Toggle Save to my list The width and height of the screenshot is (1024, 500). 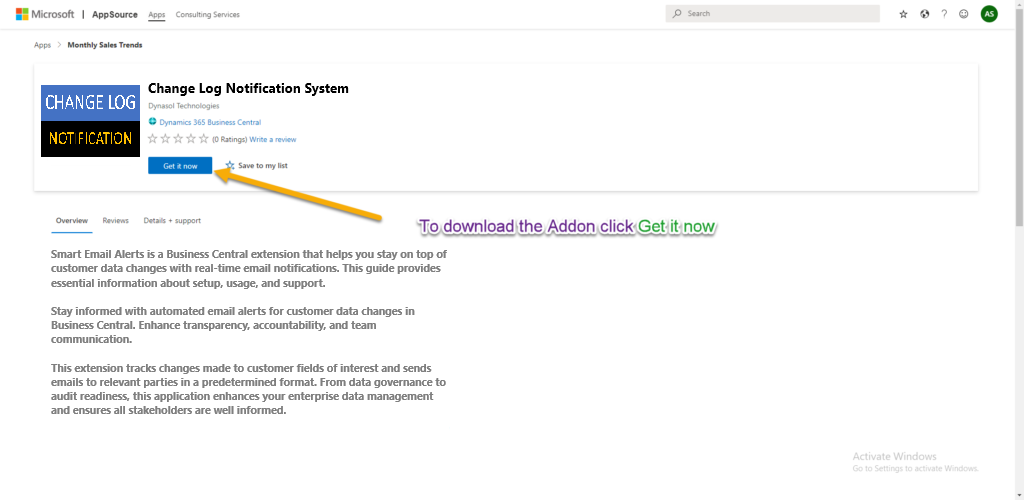(x=257, y=166)
